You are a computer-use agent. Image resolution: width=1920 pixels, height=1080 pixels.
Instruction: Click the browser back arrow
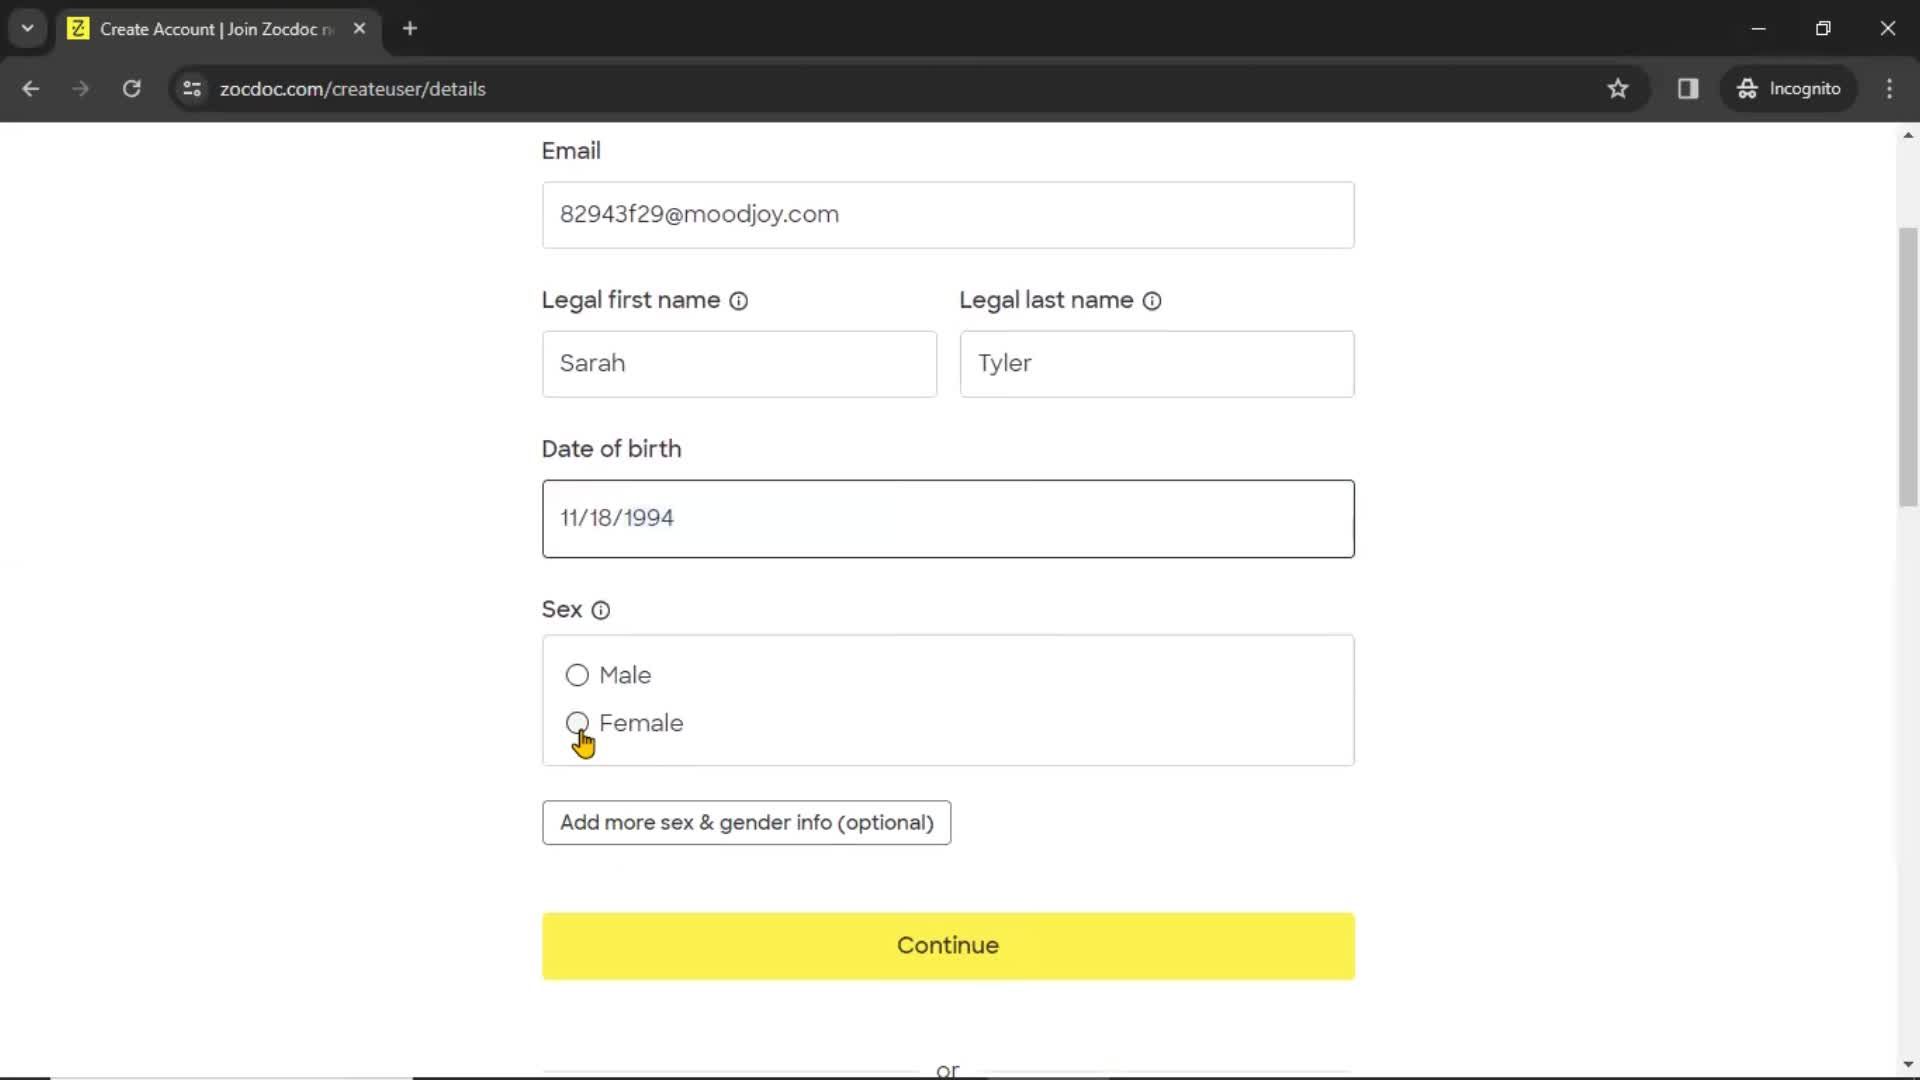pos(30,89)
